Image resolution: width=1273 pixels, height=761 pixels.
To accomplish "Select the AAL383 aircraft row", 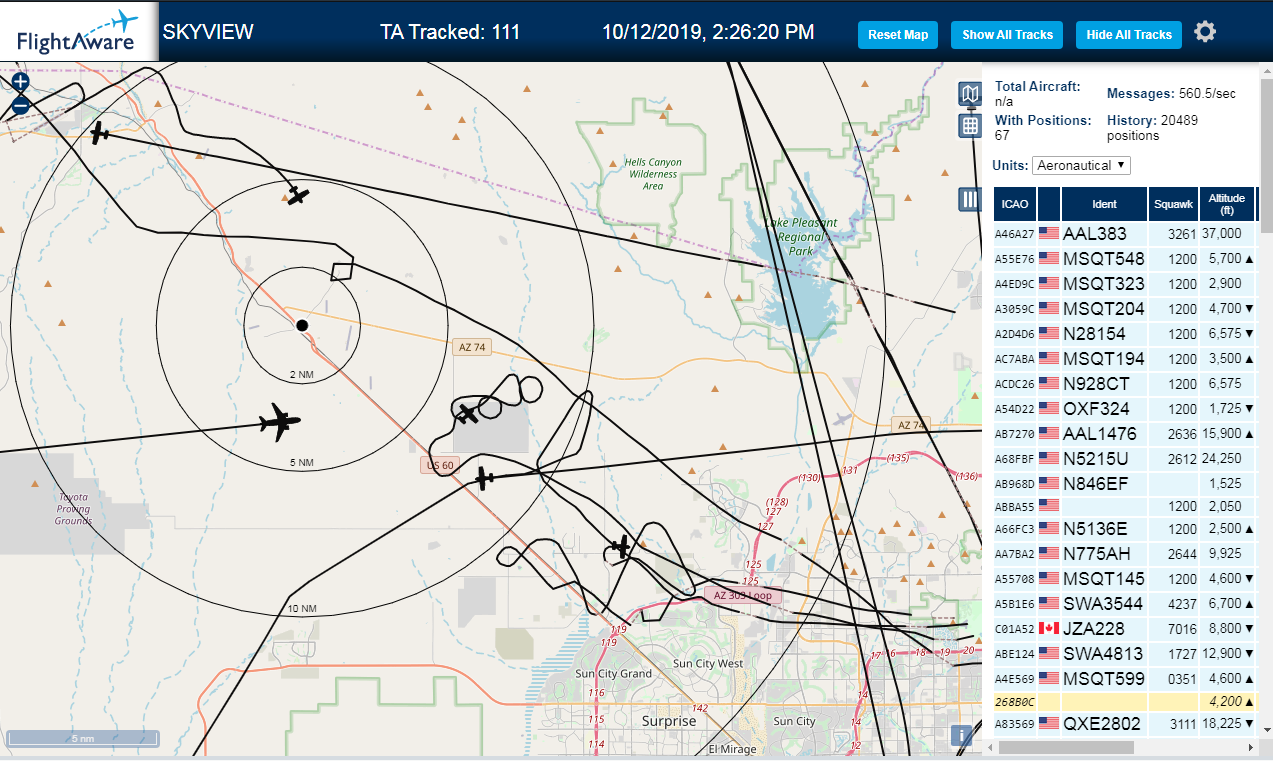I will pyautogui.click(x=1125, y=234).
